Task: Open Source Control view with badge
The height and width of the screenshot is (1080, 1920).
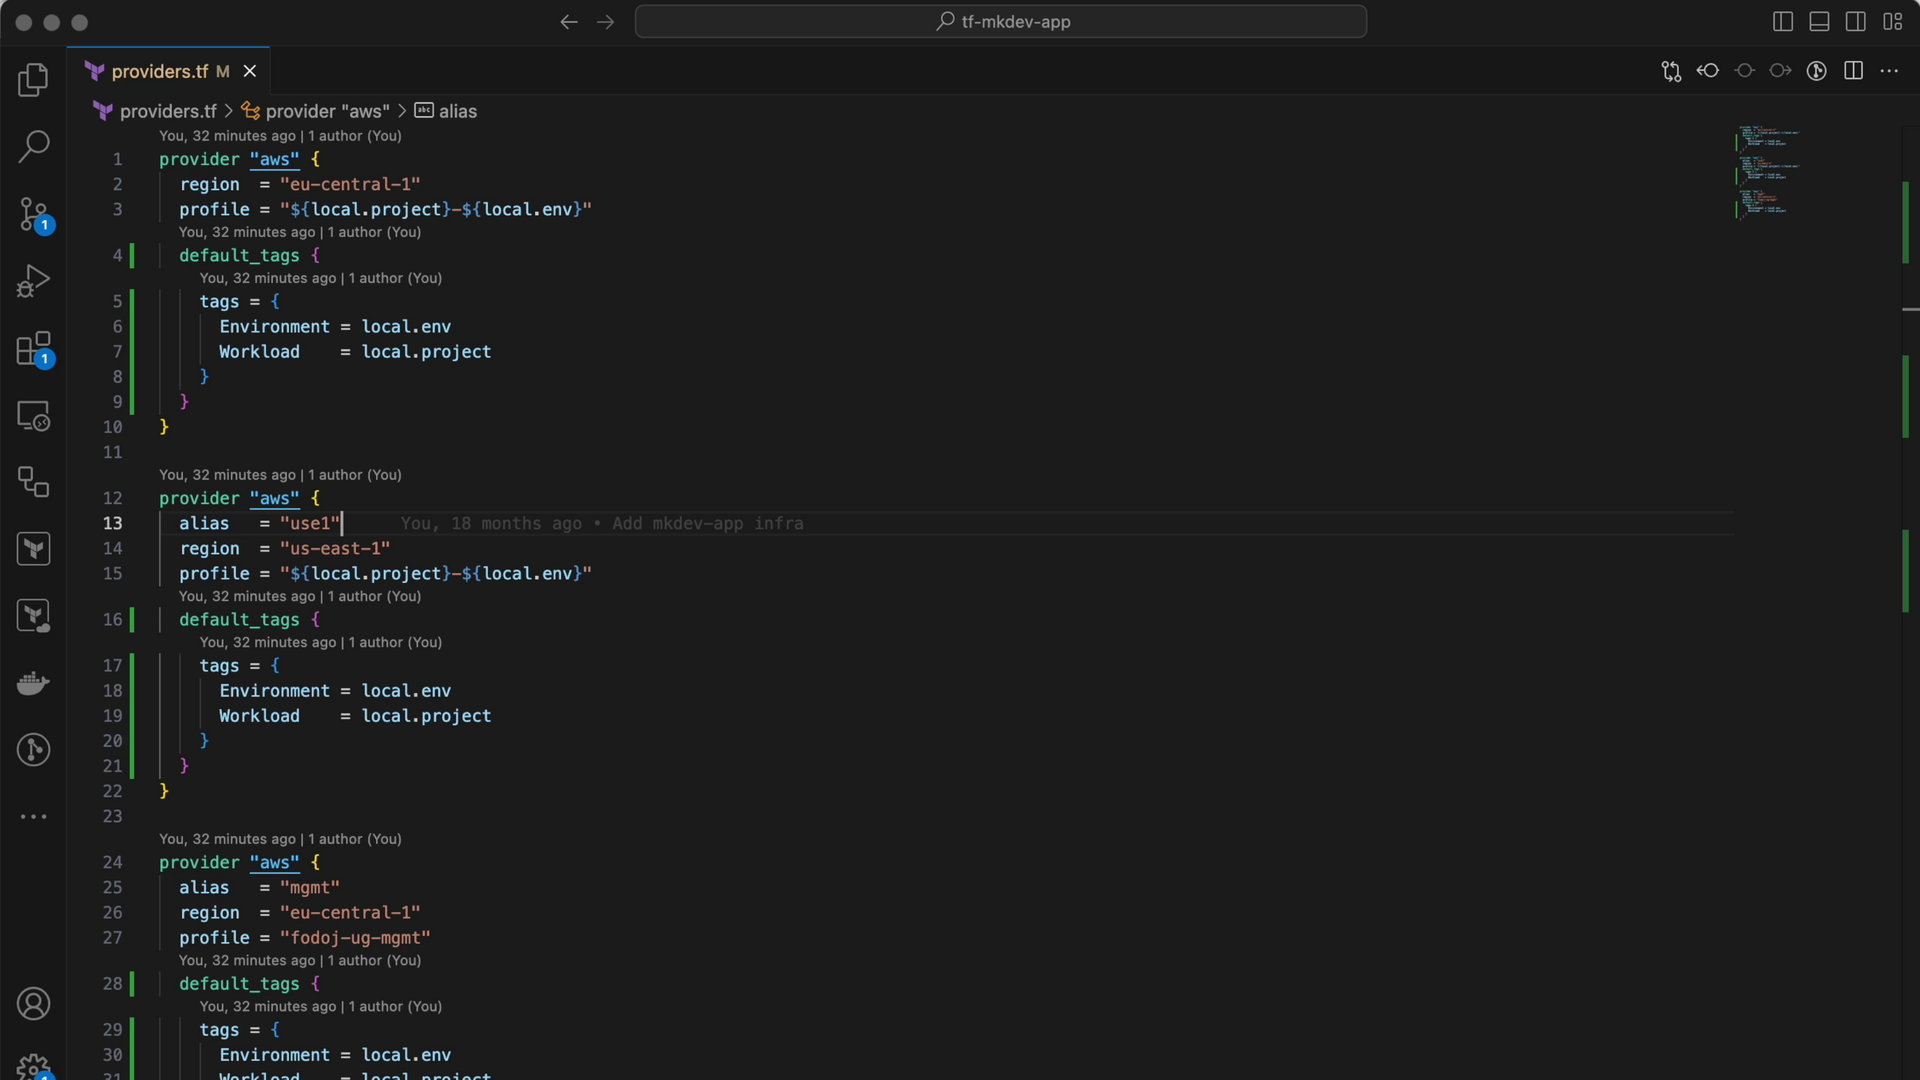Action: [x=33, y=214]
